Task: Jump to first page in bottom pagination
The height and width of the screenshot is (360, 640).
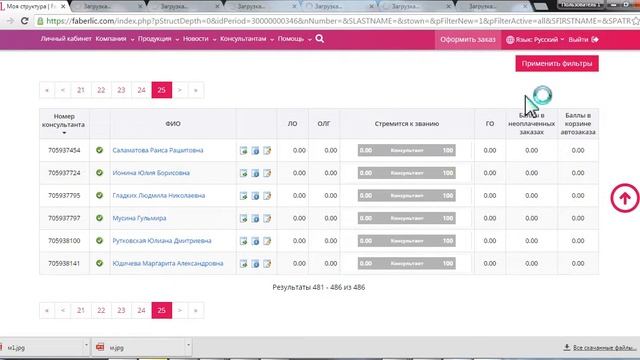Action: [x=47, y=311]
